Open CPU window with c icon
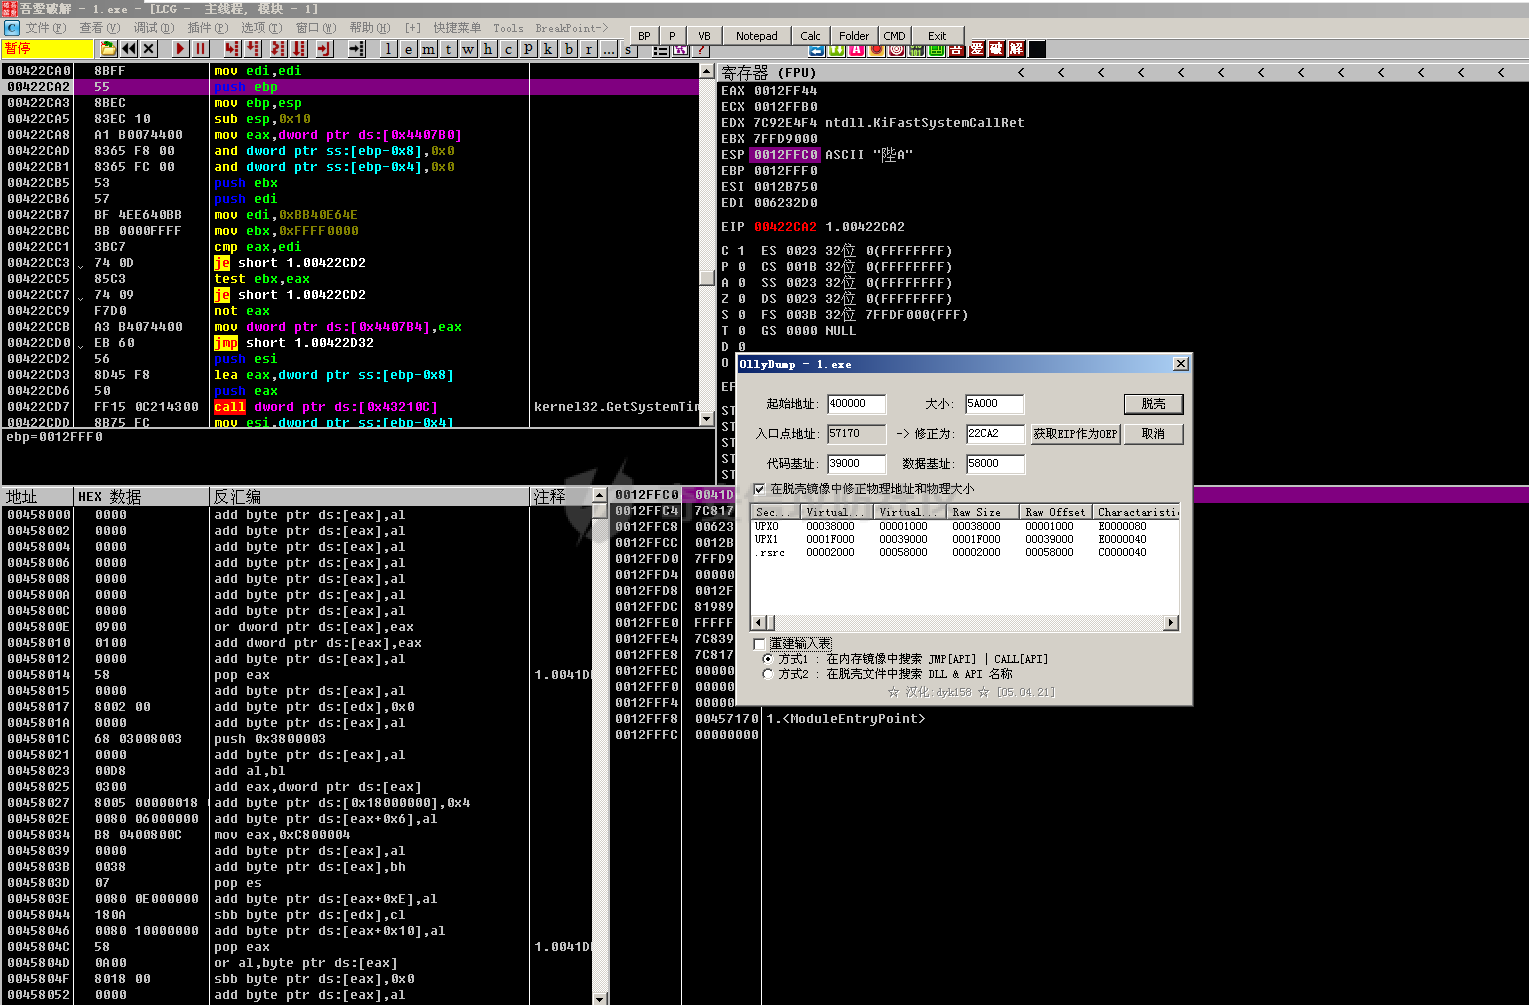 coord(508,48)
